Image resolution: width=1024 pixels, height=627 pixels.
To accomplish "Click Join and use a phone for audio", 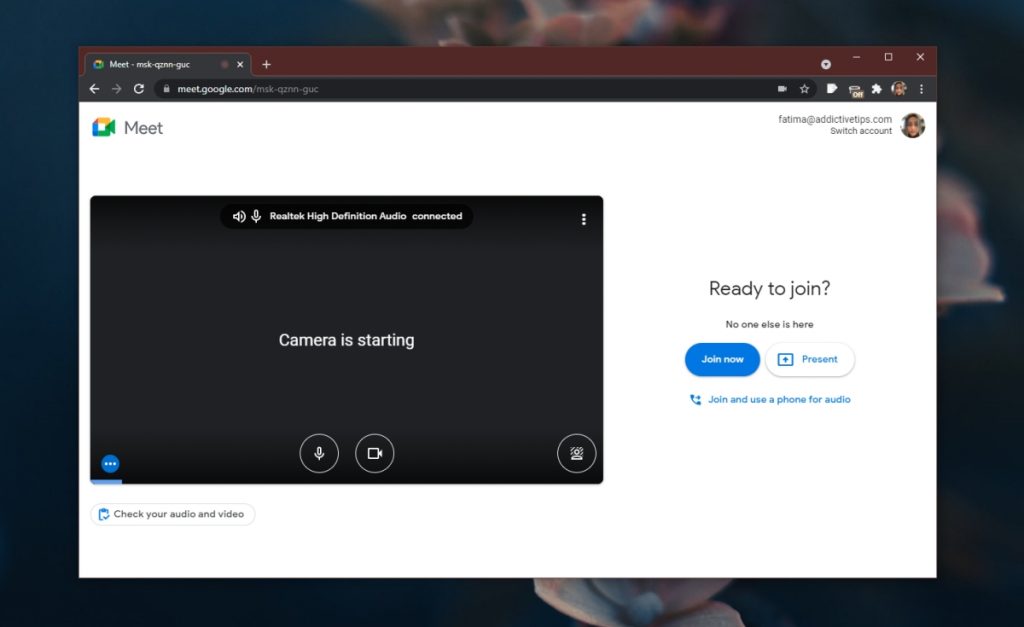I will pos(769,399).
